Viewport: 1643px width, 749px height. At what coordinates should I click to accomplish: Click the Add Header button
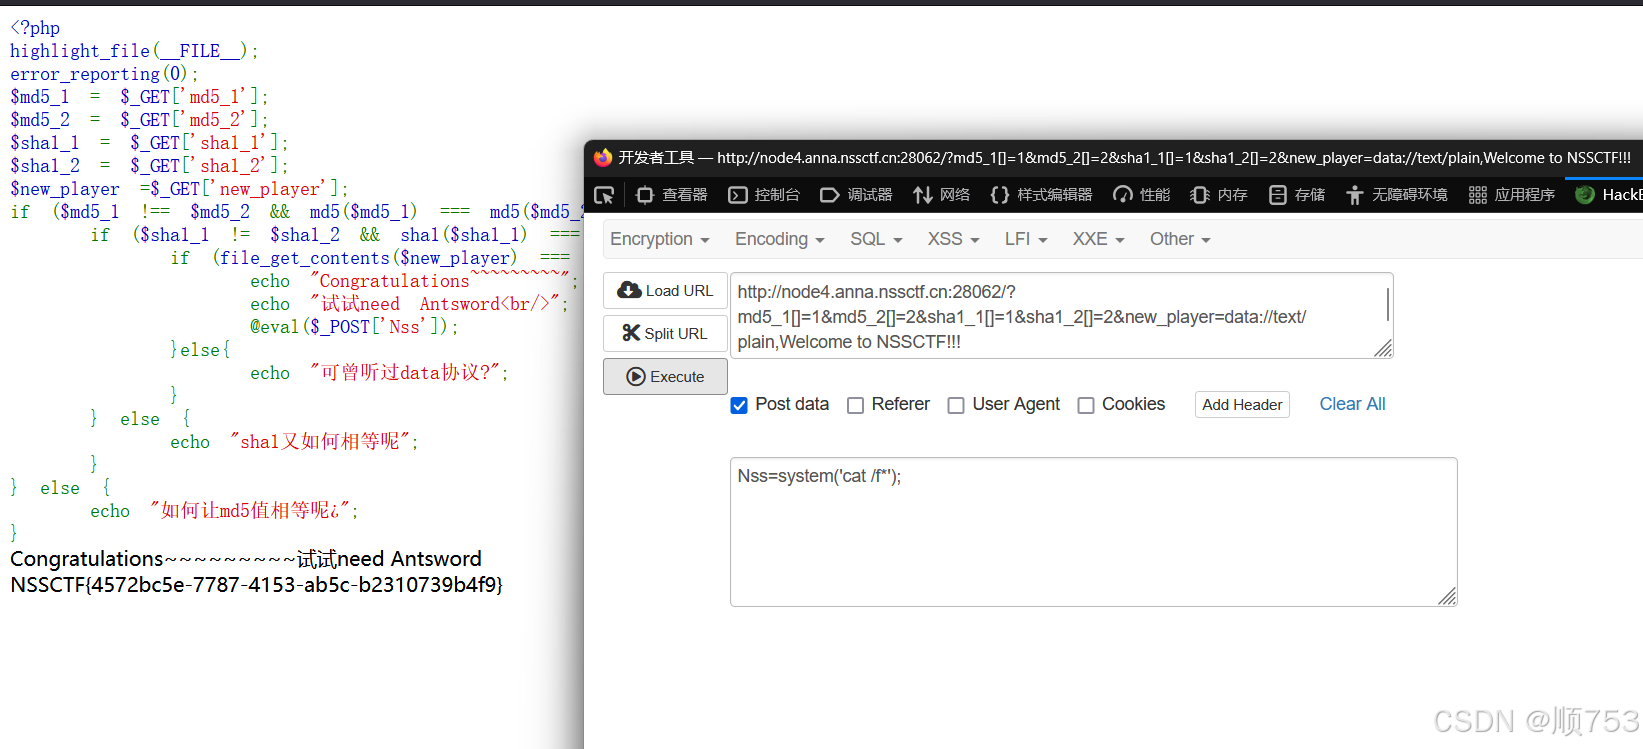(x=1242, y=404)
